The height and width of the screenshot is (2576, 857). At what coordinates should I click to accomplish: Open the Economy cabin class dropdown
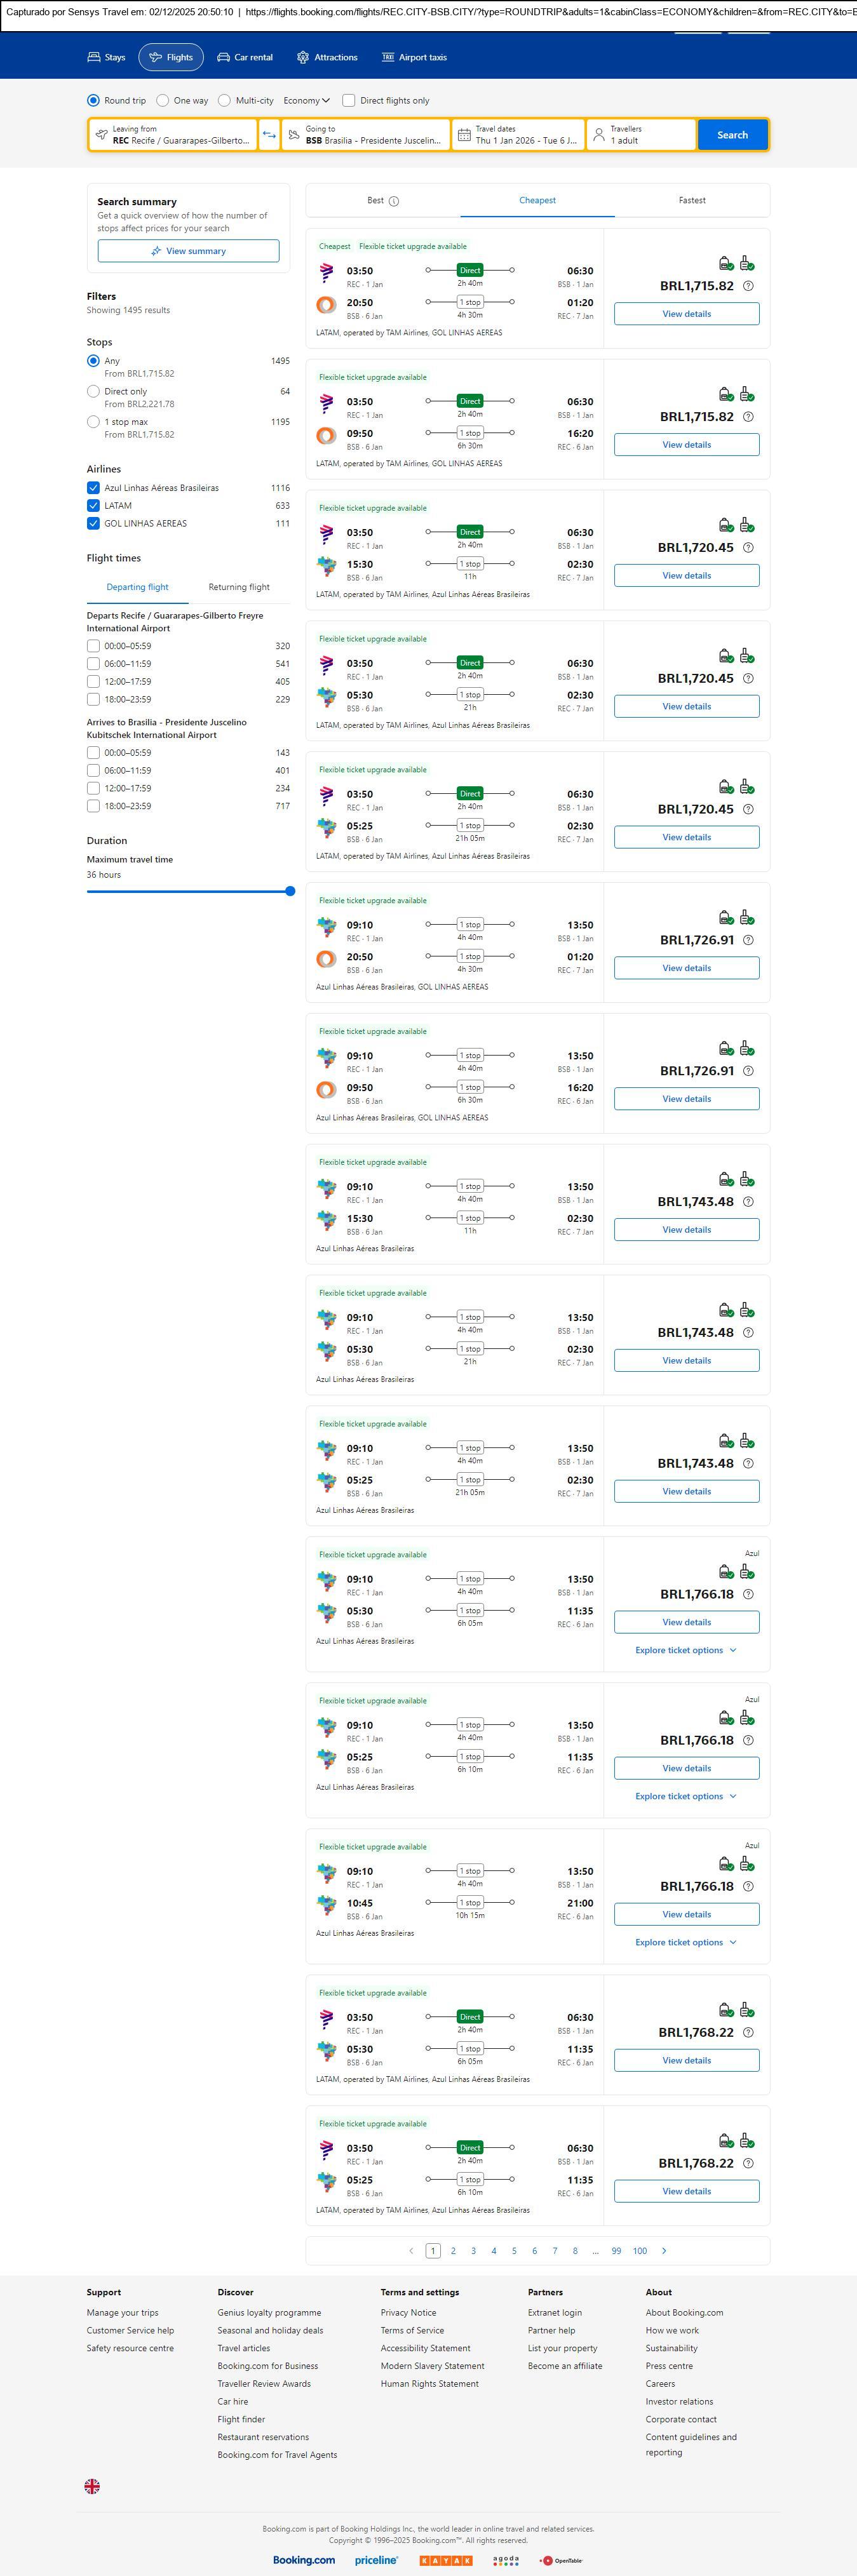point(306,101)
